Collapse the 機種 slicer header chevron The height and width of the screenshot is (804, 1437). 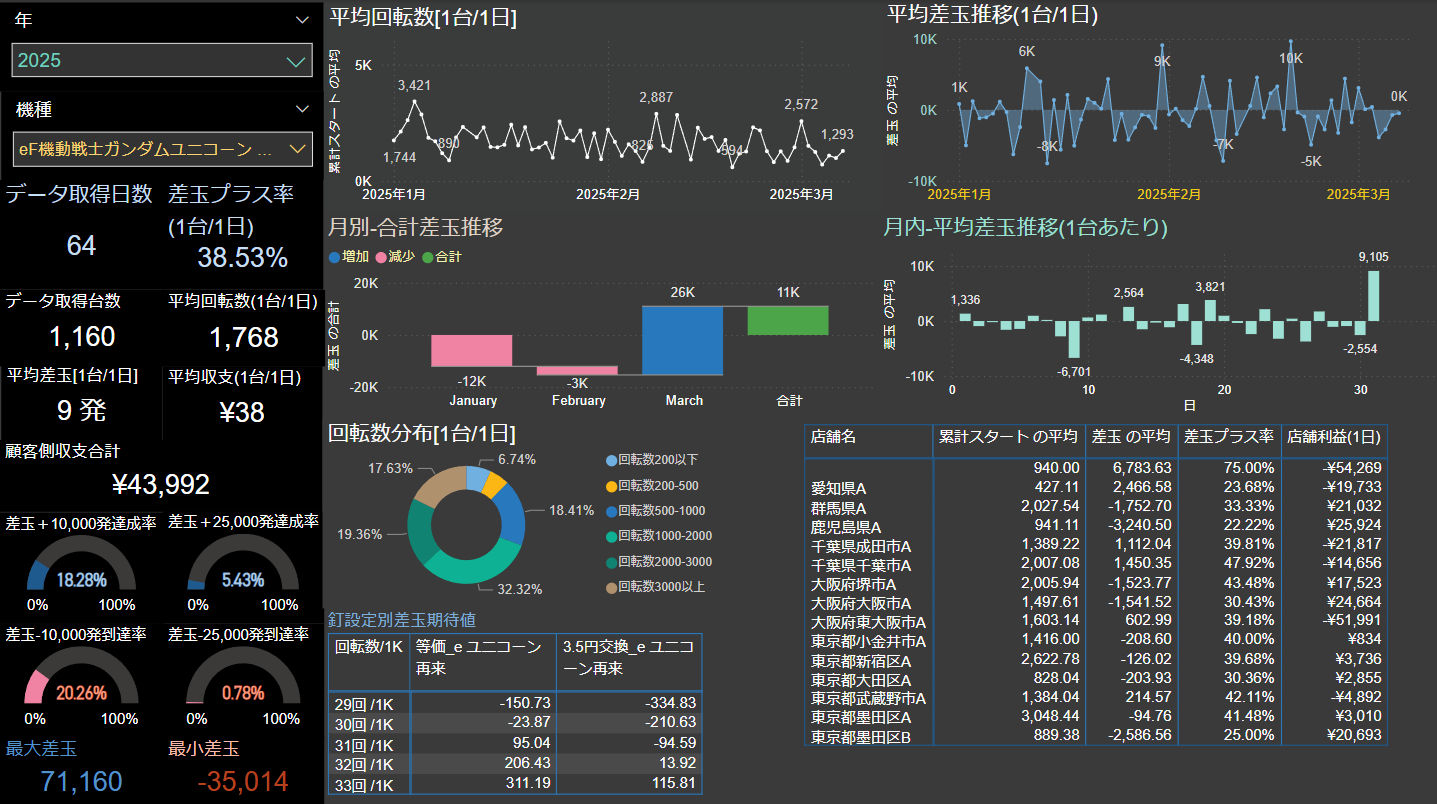click(302, 109)
